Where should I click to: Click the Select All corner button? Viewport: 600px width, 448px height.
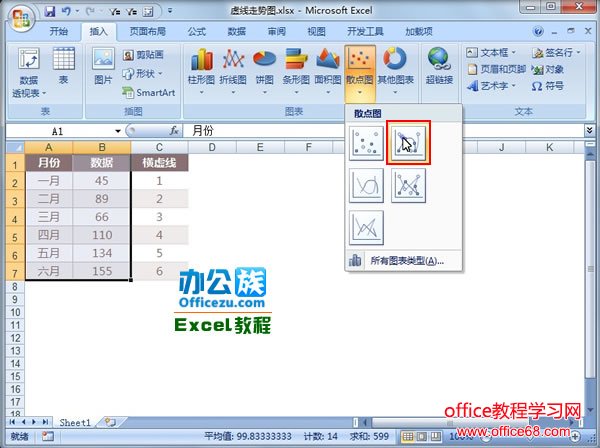pyautogui.click(x=15, y=147)
